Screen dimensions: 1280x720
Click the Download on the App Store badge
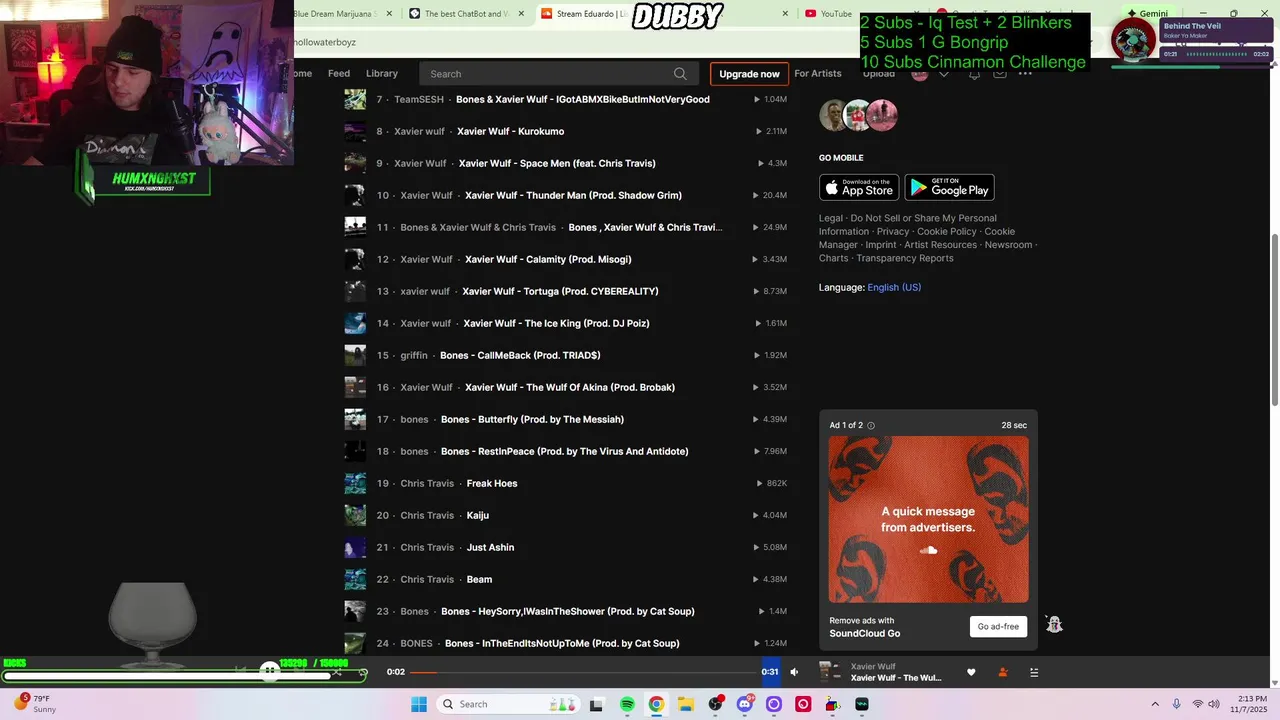click(859, 187)
